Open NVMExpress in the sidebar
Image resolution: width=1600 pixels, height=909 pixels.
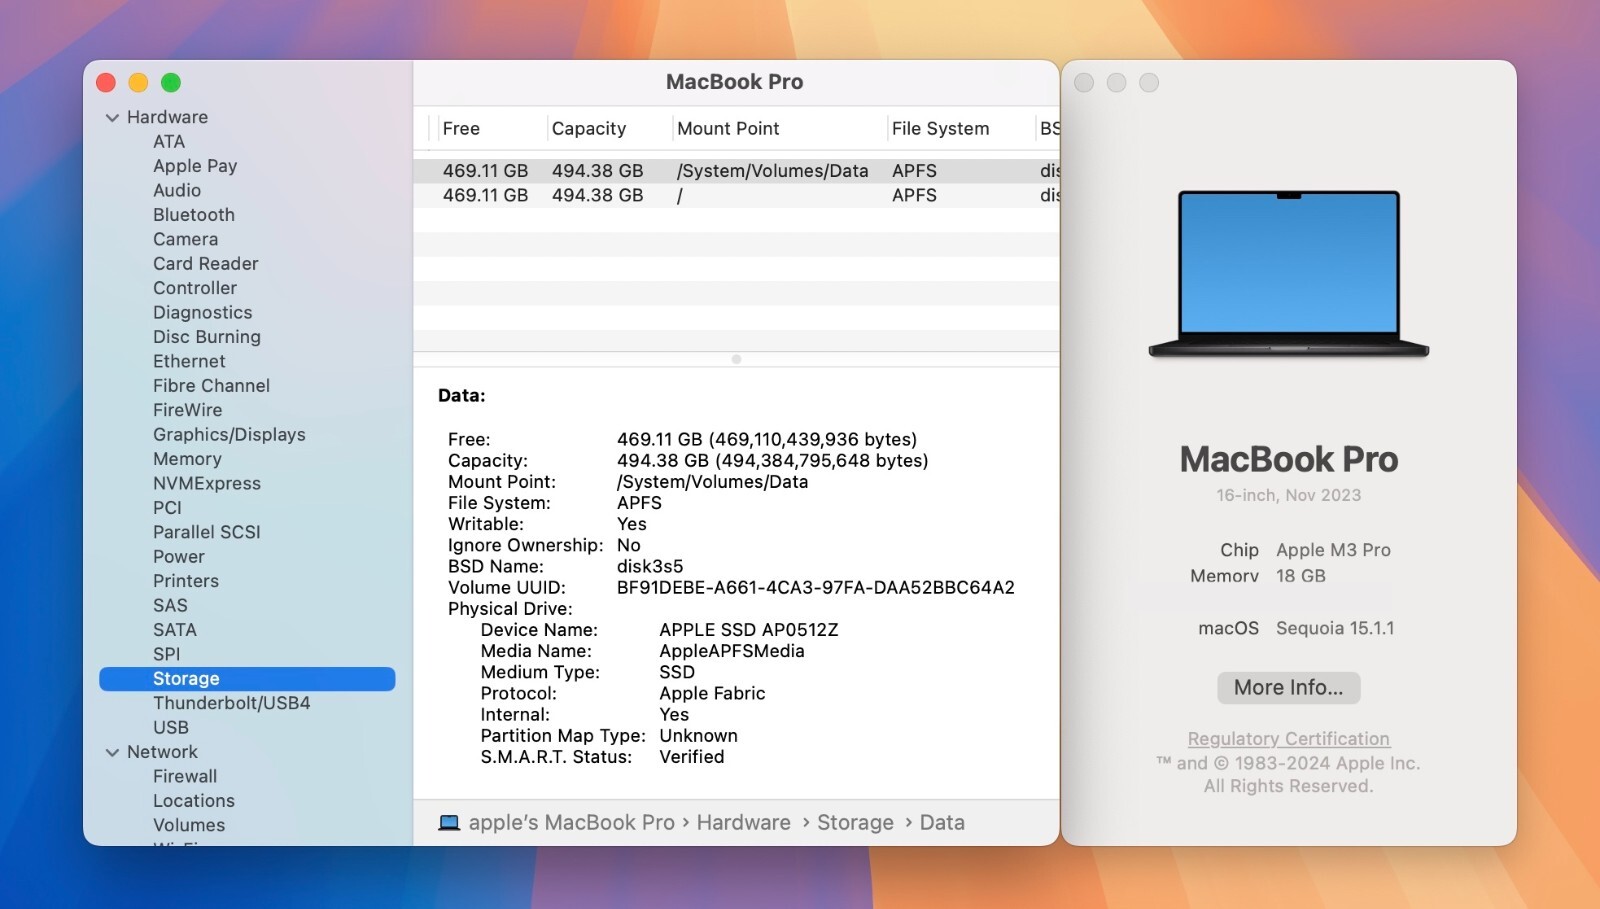[x=207, y=484]
